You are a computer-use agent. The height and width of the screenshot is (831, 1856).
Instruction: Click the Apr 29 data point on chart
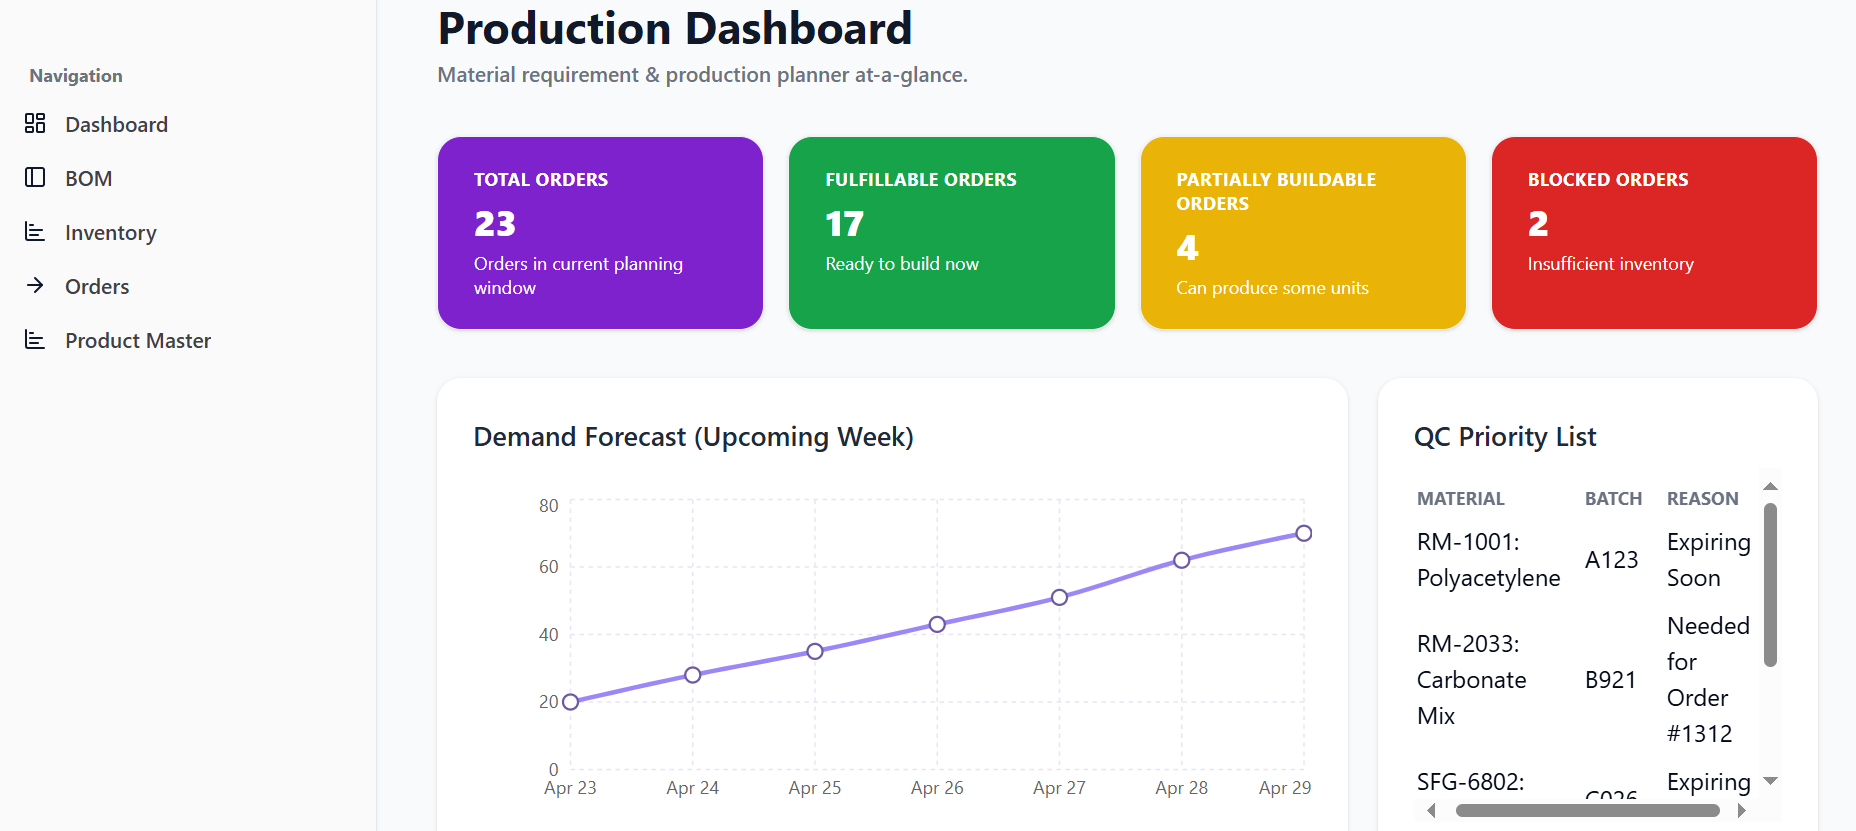click(x=1303, y=533)
